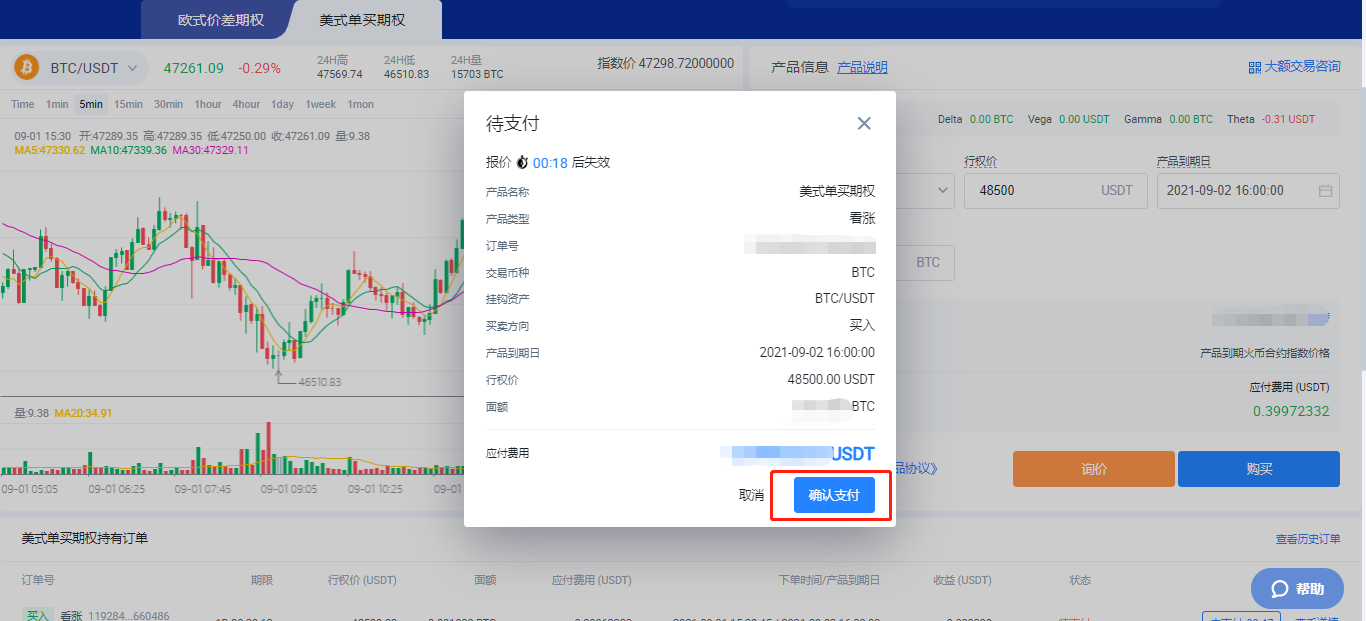Click the MA5:47330.62 indicator label
Screen dimensions: 1366x621
49,150
